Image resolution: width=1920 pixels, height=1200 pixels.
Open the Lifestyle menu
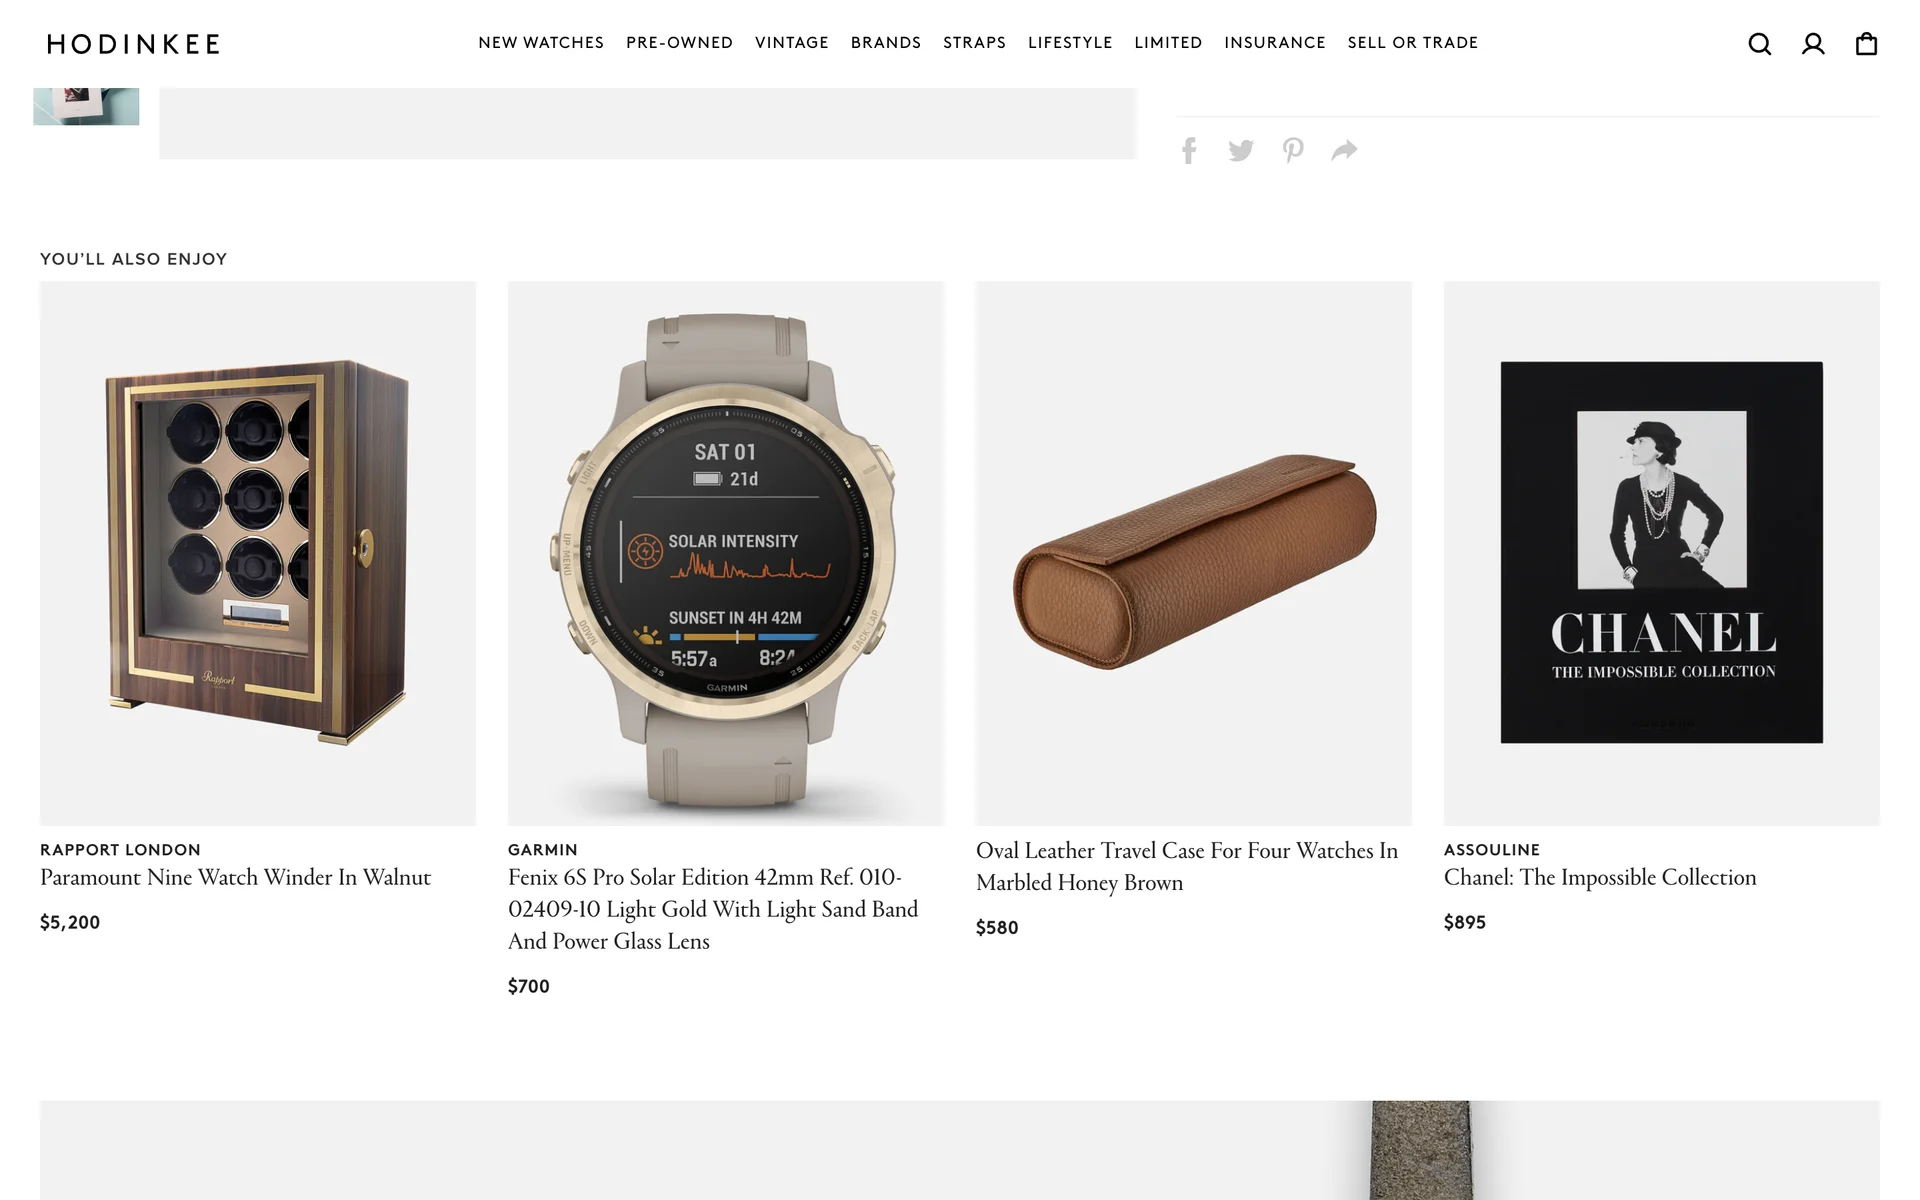[x=1070, y=43]
